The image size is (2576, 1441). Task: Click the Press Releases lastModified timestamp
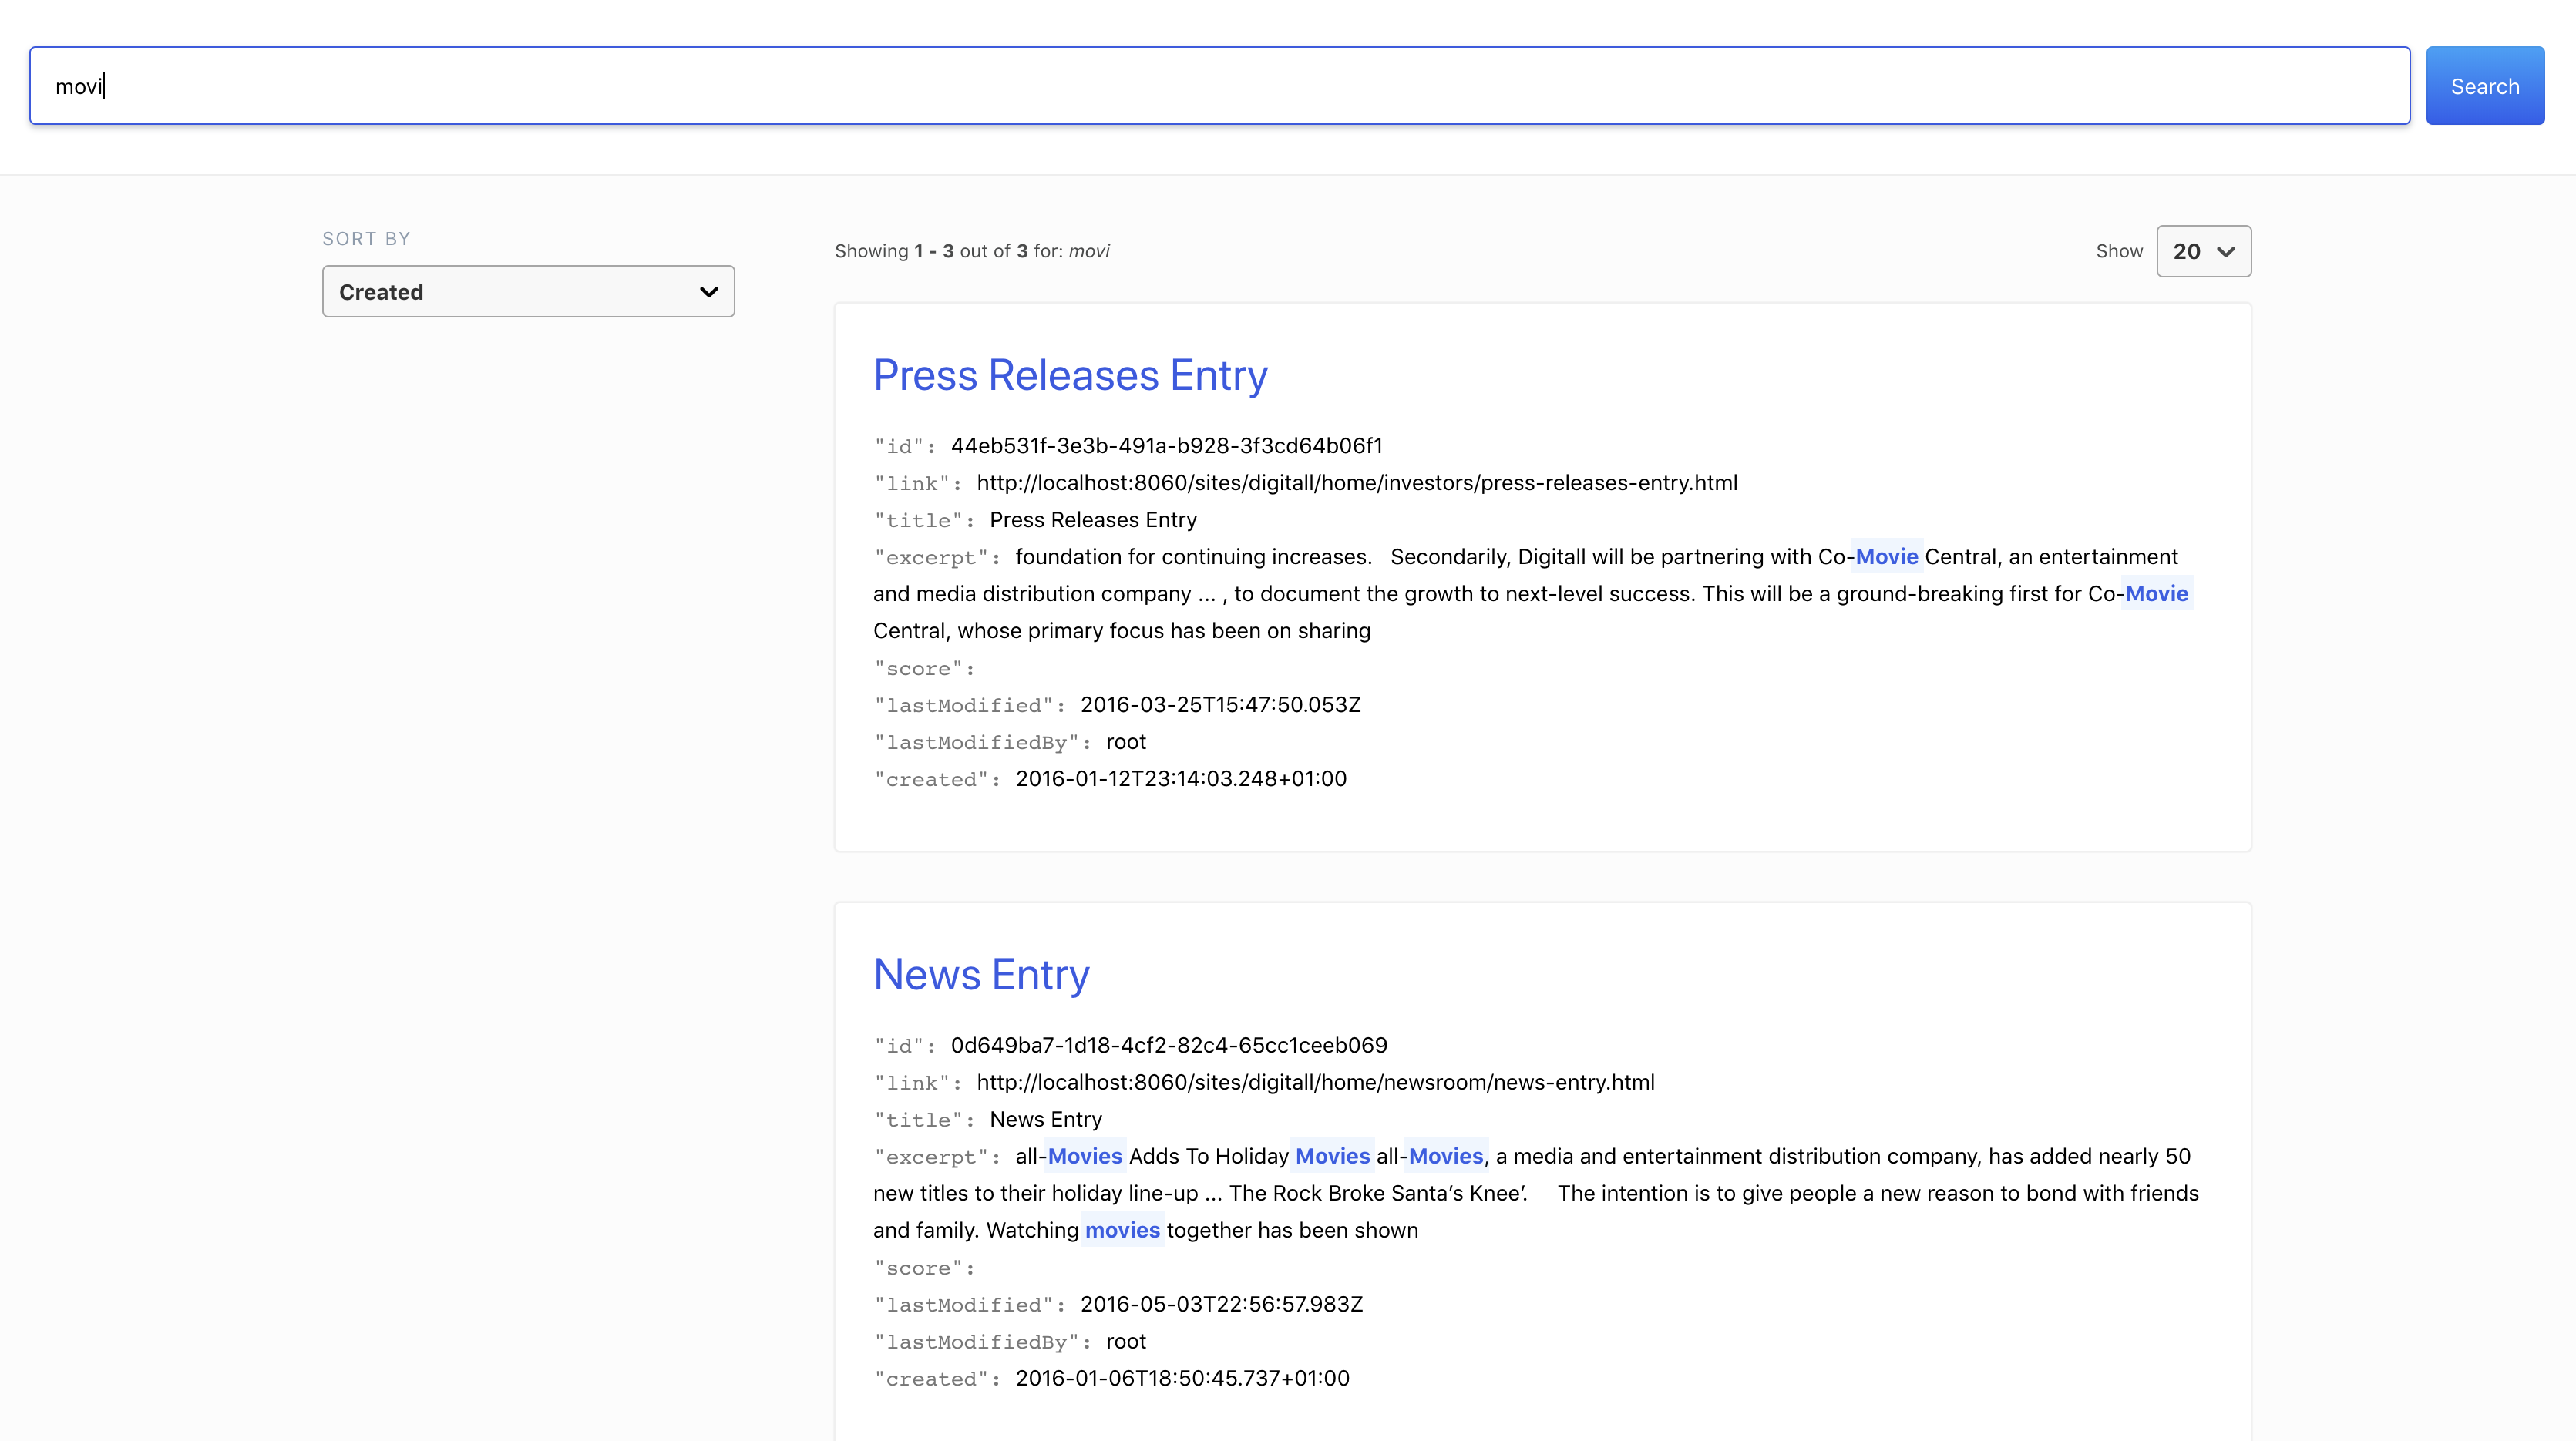pyautogui.click(x=1220, y=705)
